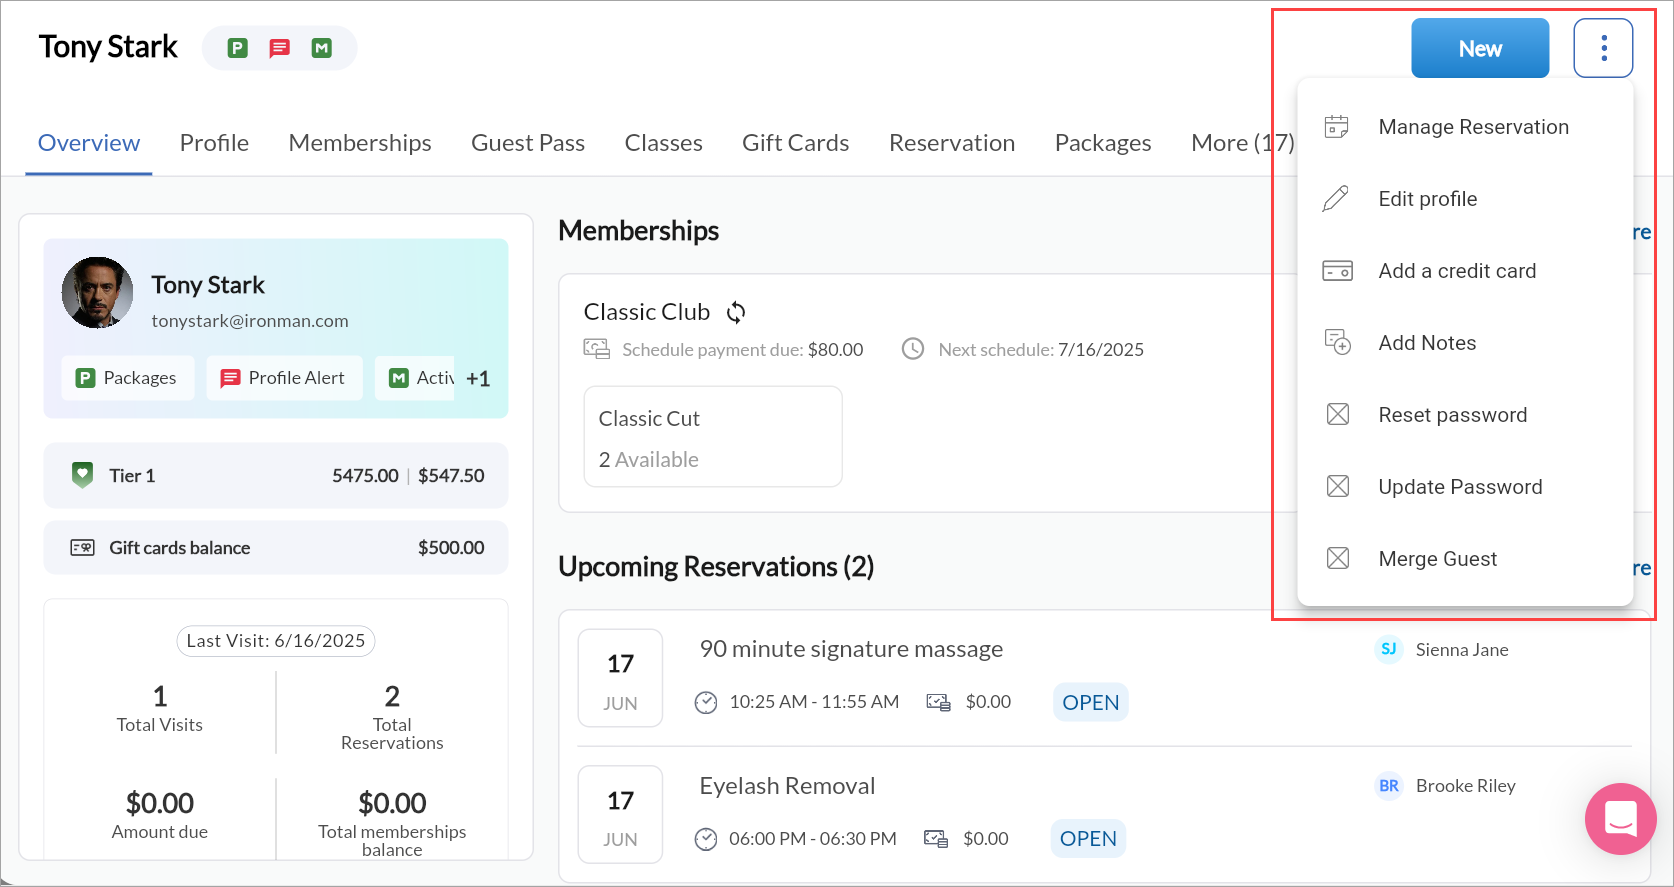Click the Last Visit: 6/16/2025 label

276,641
